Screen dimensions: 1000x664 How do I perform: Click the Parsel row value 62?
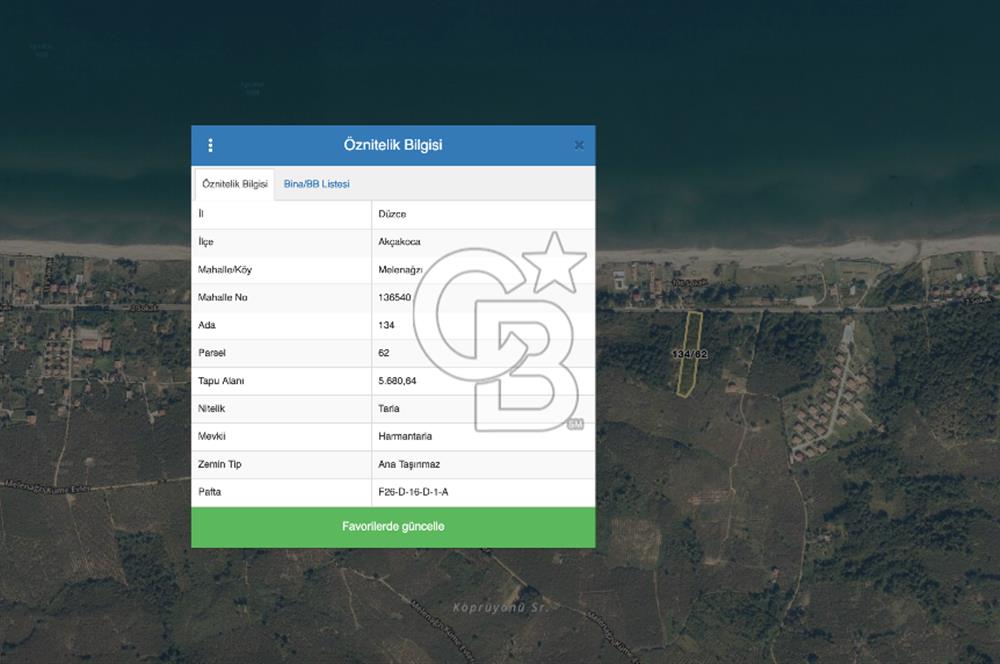point(384,353)
